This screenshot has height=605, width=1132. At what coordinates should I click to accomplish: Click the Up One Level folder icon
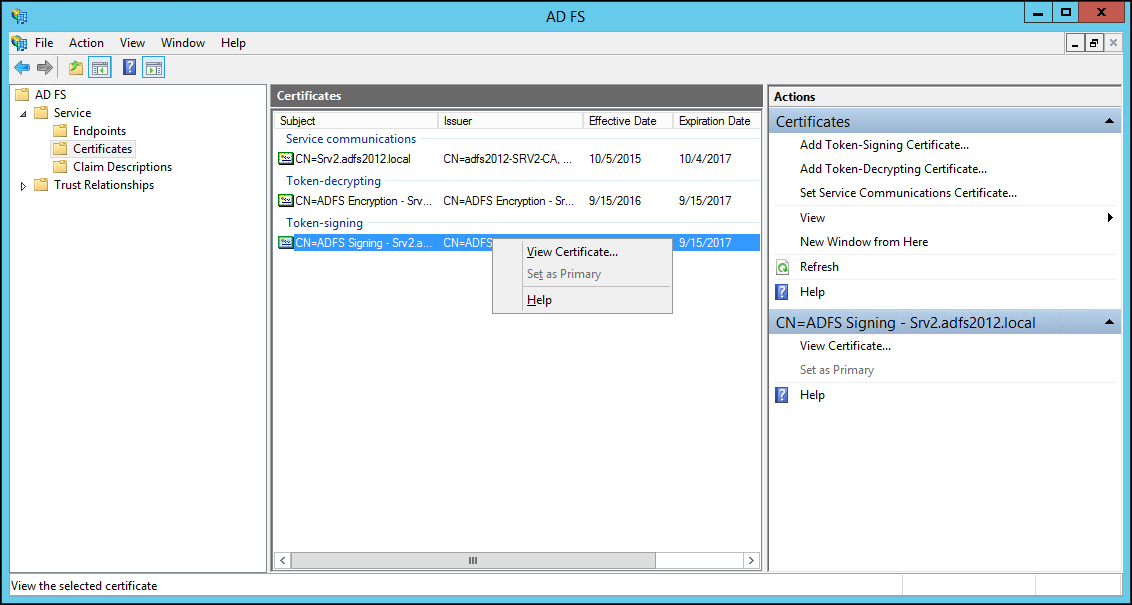pos(76,68)
